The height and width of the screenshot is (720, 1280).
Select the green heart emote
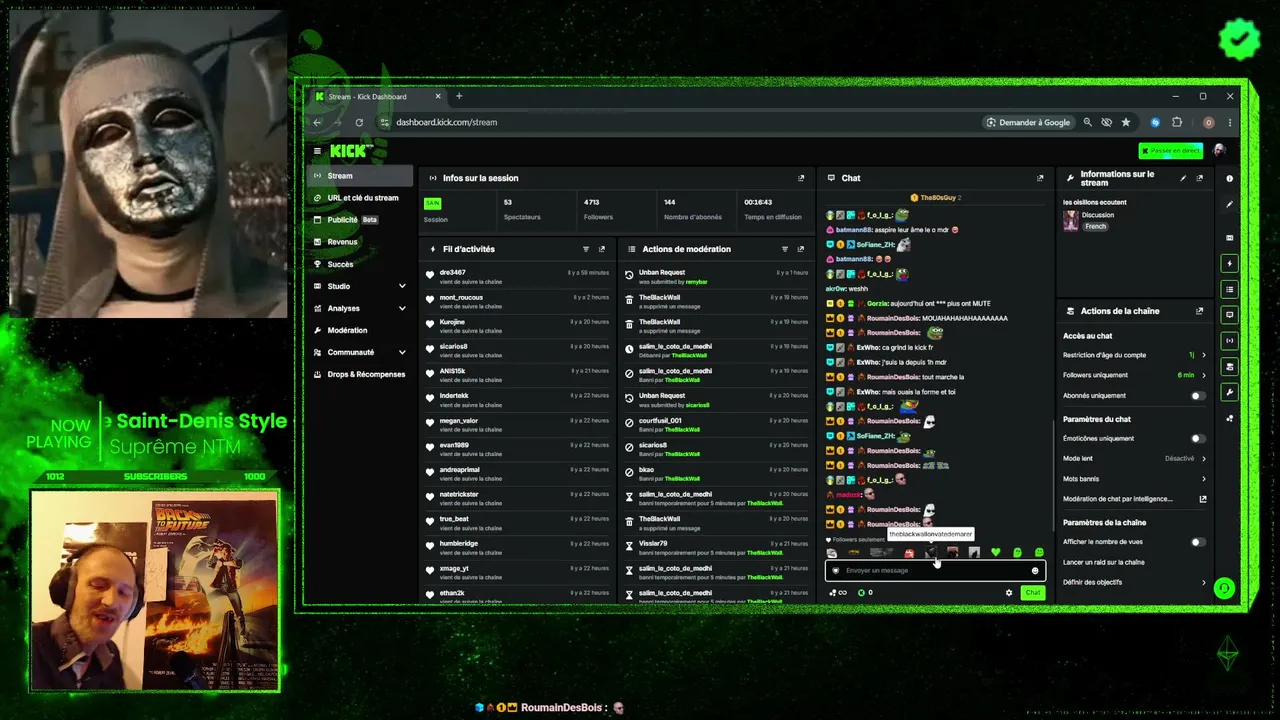[x=995, y=552]
